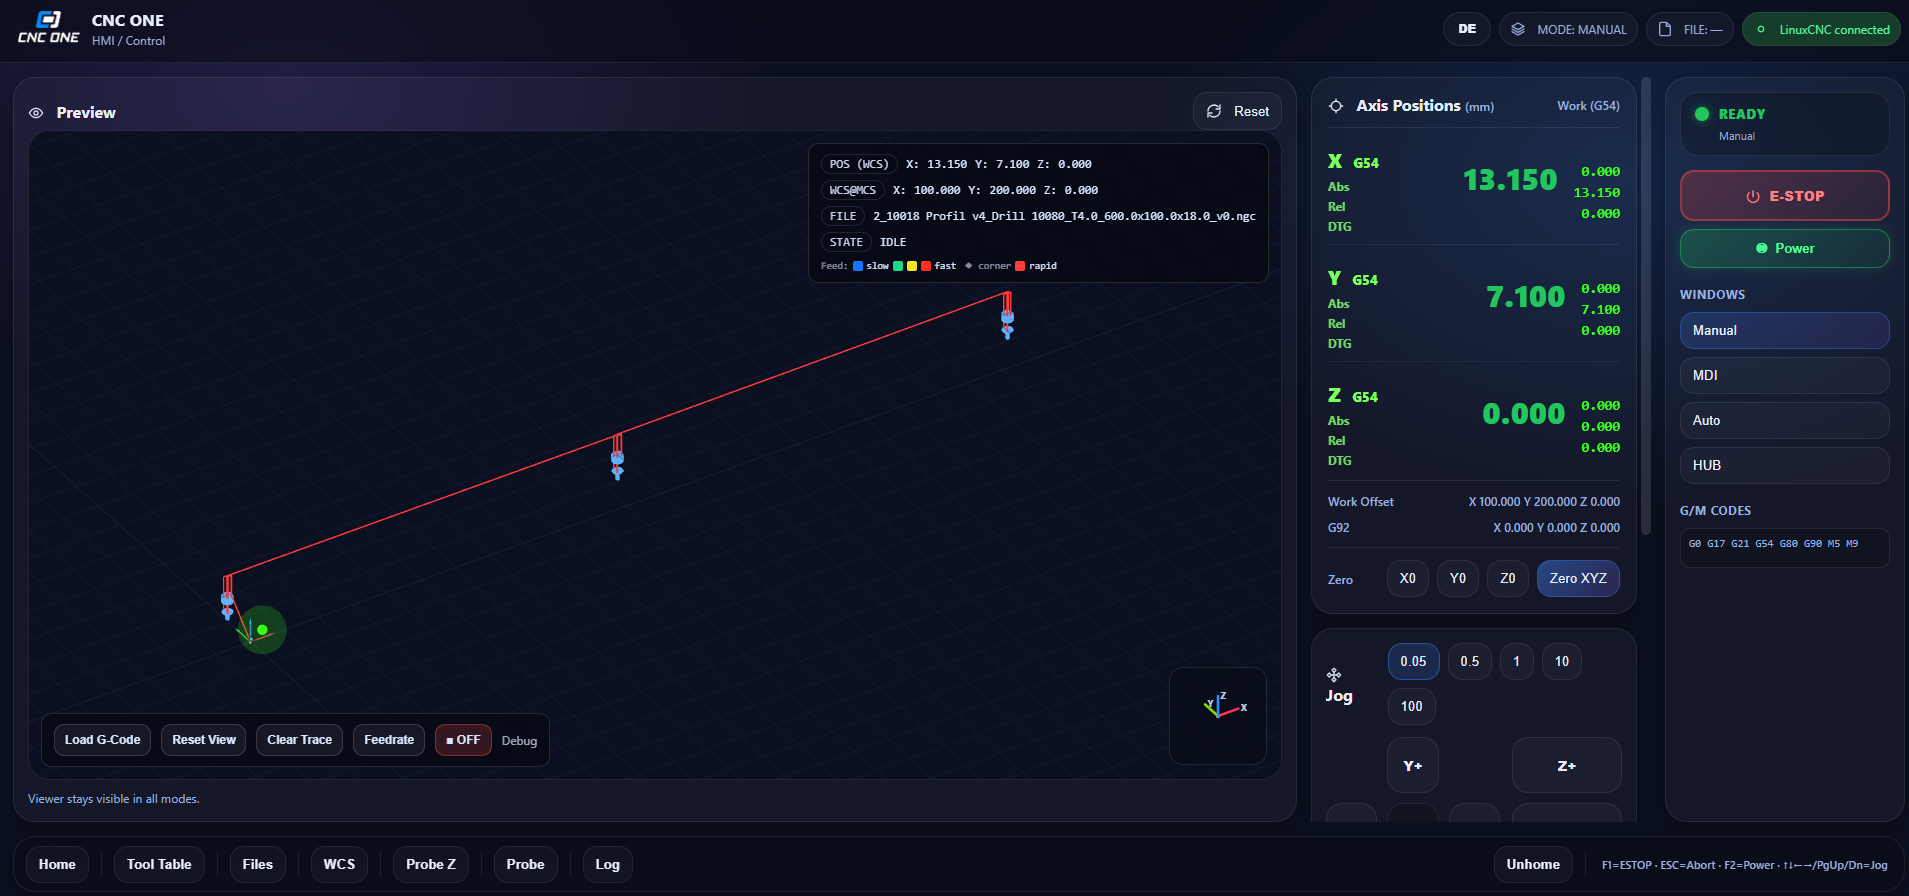Image resolution: width=1909 pixels, height=896 pixels.
Task: Click Load G-Code button
Action: tap(102, 740)
